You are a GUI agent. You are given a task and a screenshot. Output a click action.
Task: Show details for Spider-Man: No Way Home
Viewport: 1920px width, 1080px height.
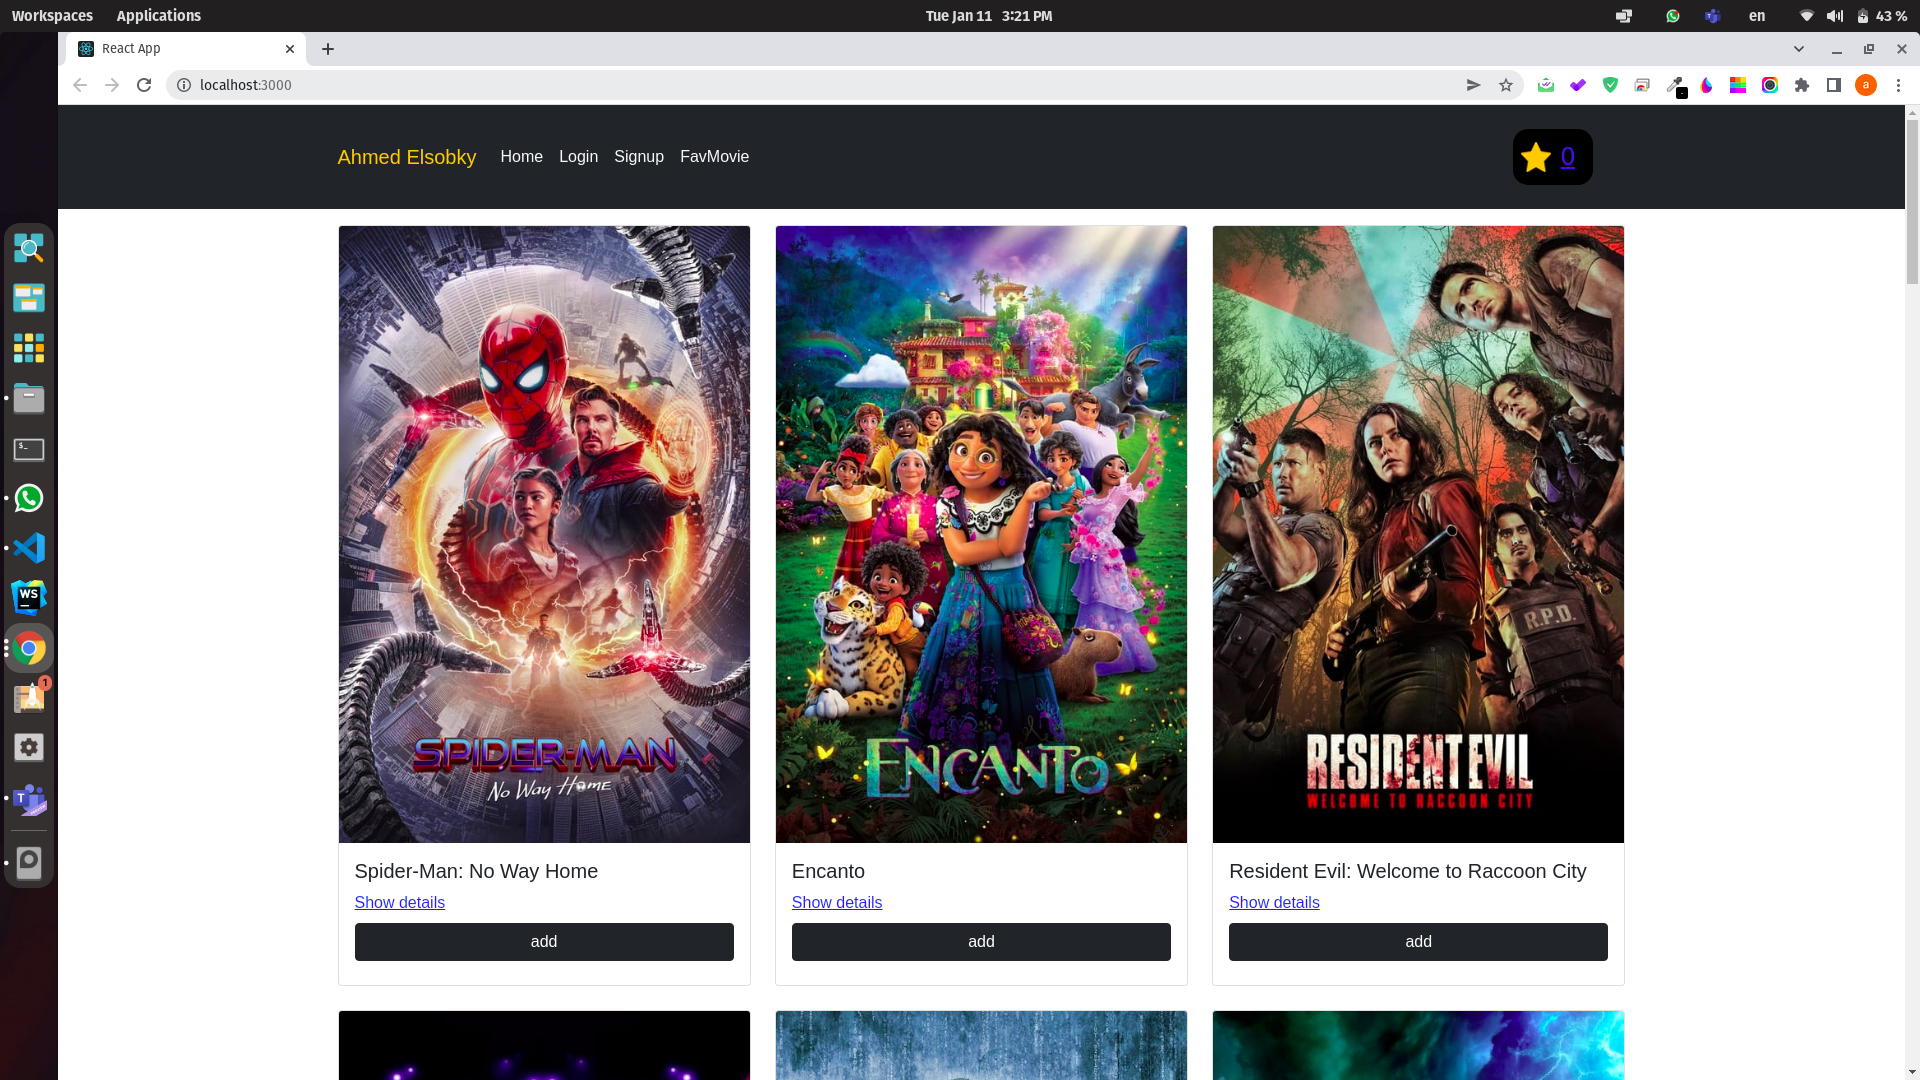coord(399,902)
